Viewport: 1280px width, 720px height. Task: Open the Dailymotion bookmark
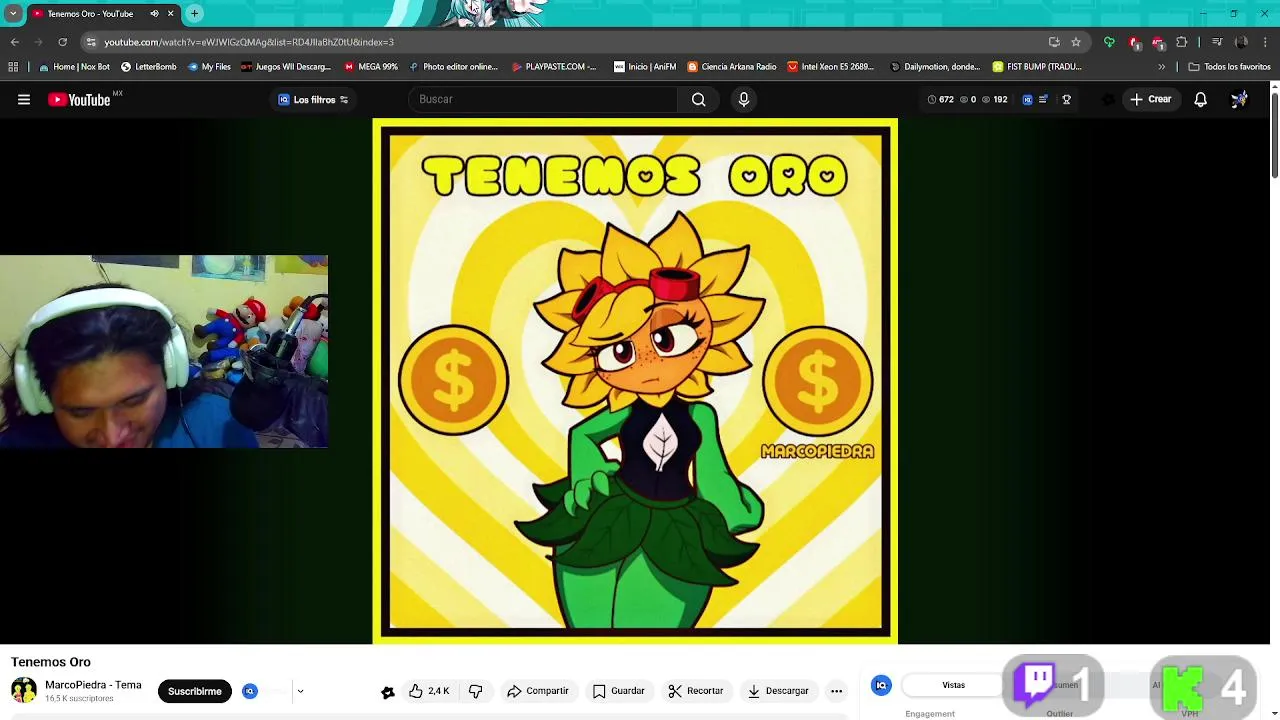click(935, 67)
